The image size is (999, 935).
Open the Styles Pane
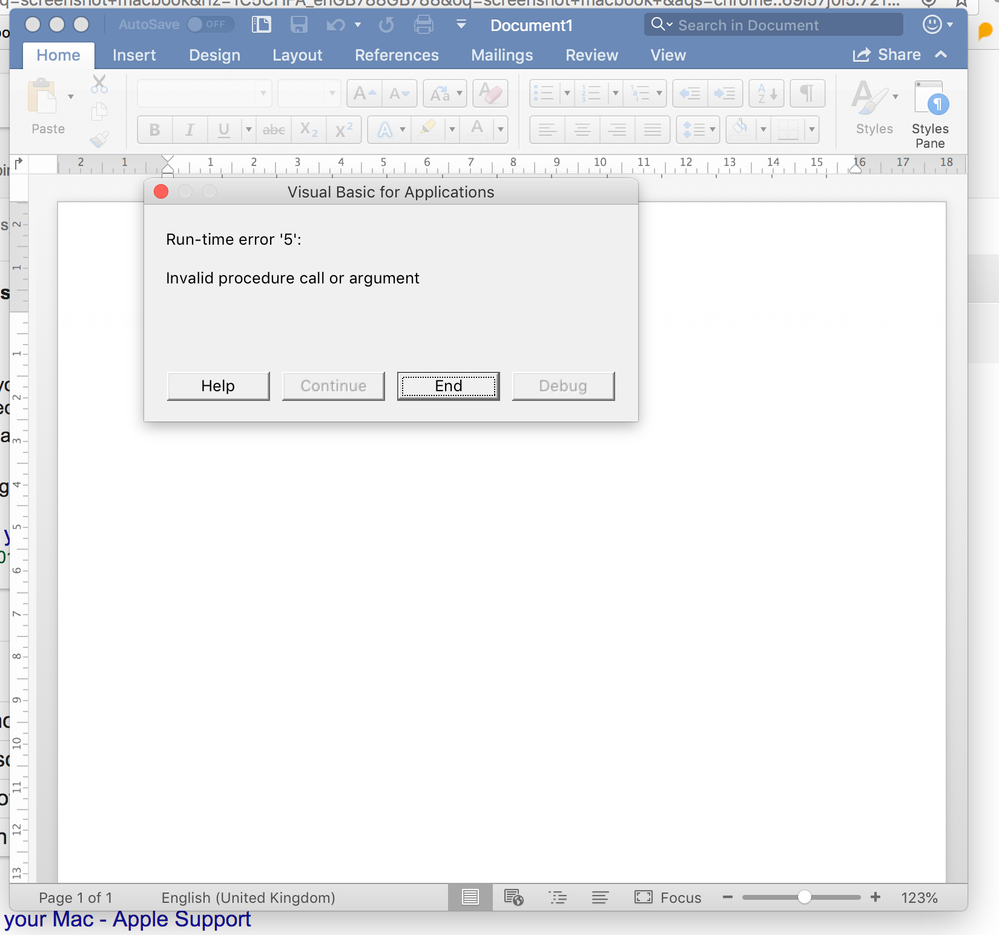click(x=931, y=112)
